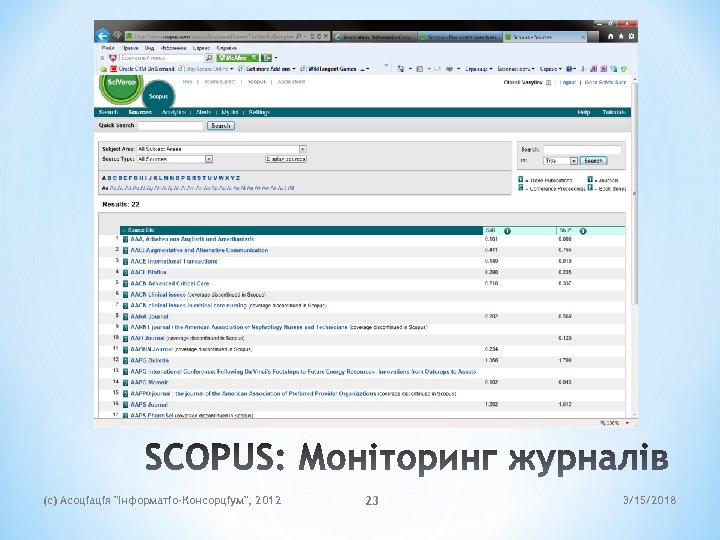Screen dimensions: 720x540
Task: Open the Вид menu
Action: click(x=149, y=48)
